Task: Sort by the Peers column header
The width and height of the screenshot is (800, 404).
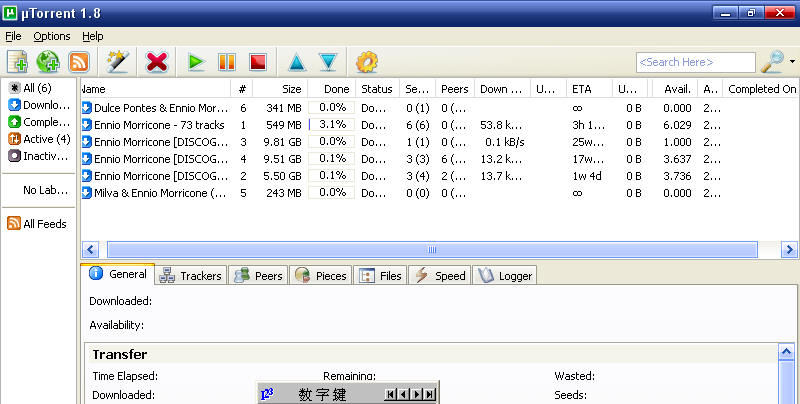Action: click(x=455, y=89)
